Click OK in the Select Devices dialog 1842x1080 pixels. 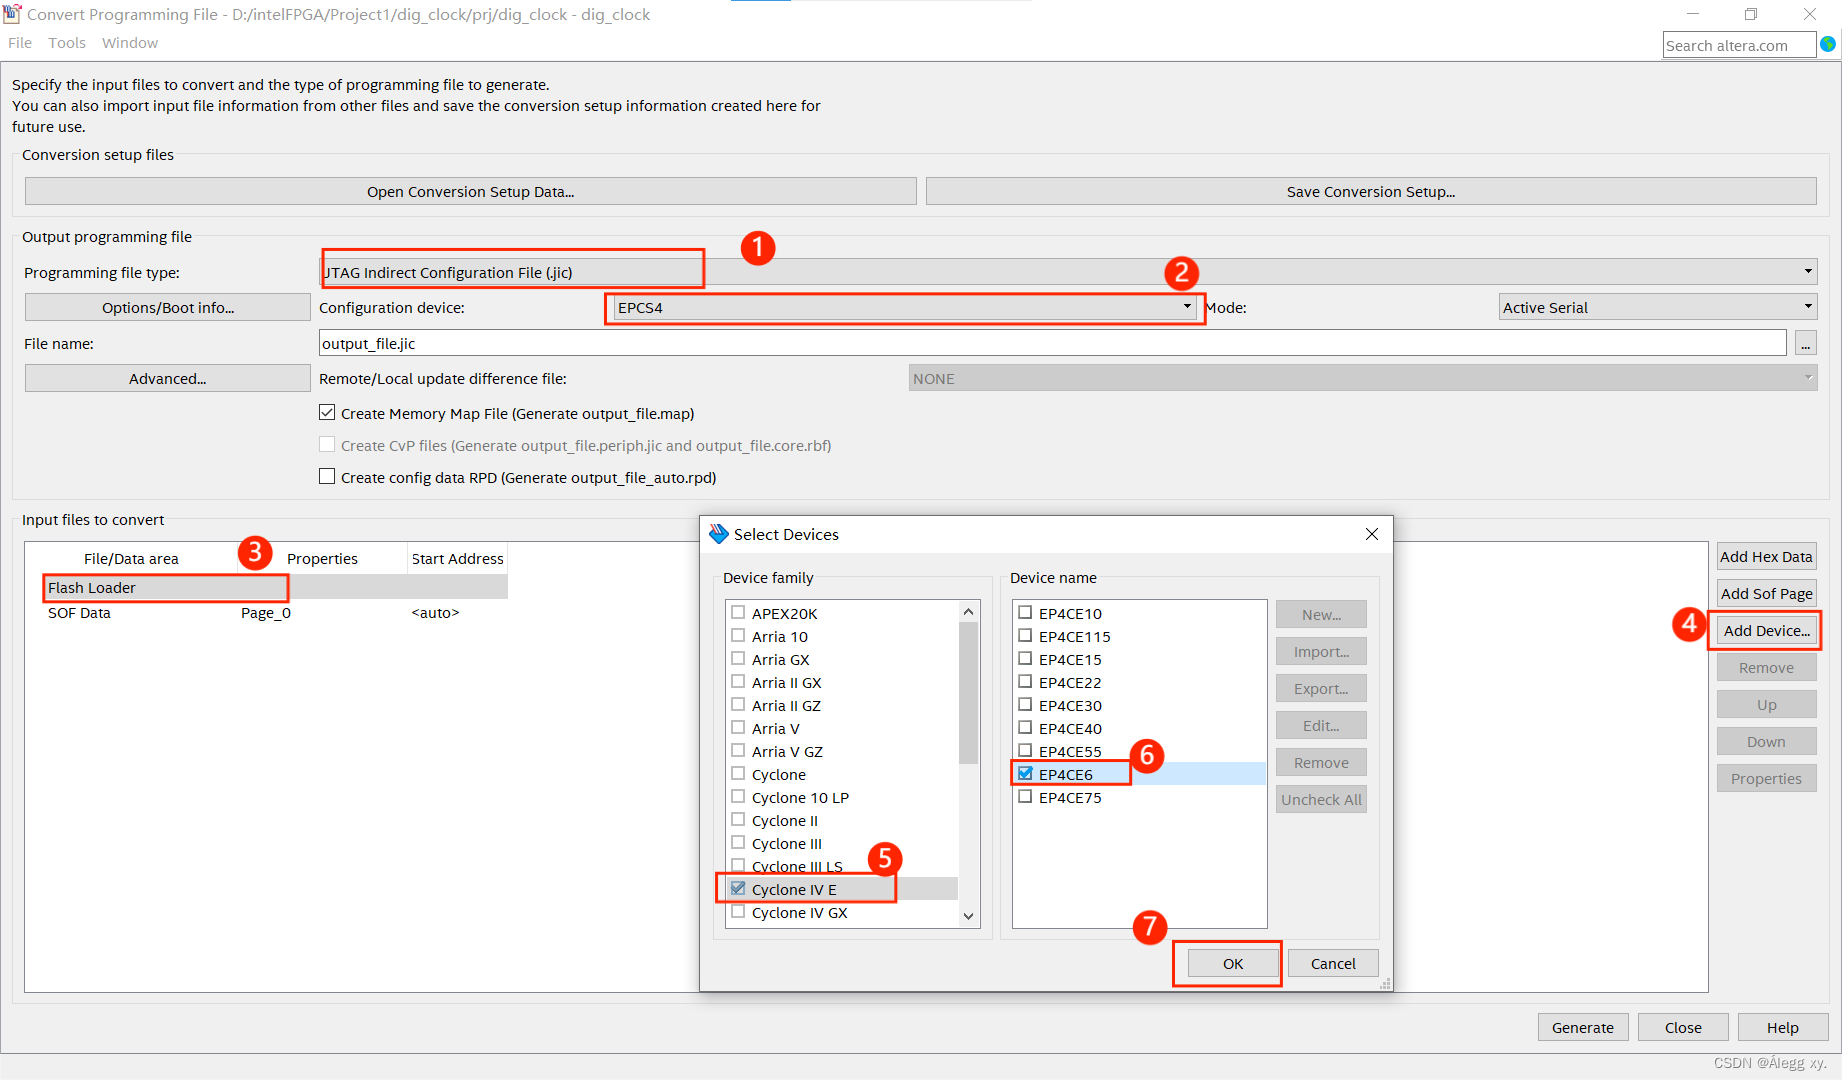1233,963
